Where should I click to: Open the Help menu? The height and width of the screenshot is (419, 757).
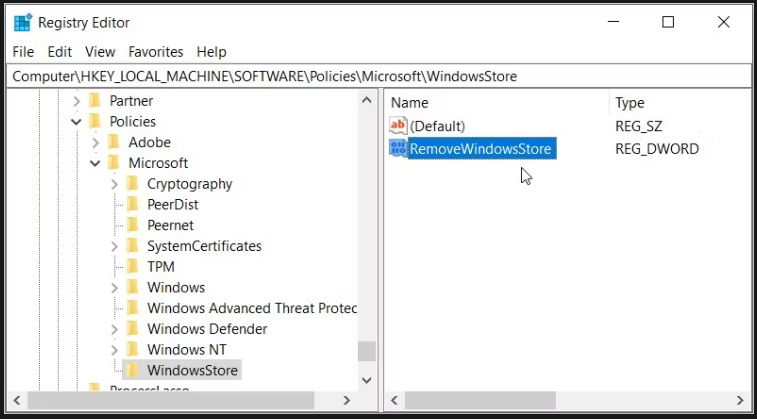(x=211, y=52)
